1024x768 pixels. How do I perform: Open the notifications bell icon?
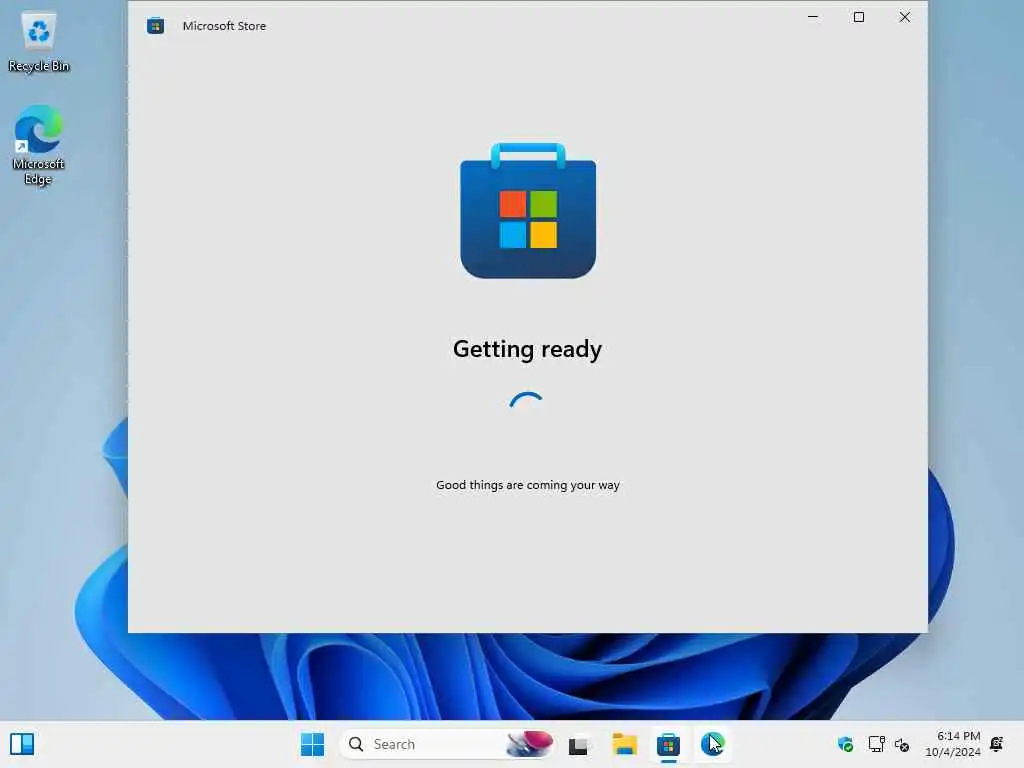(997, 744)
